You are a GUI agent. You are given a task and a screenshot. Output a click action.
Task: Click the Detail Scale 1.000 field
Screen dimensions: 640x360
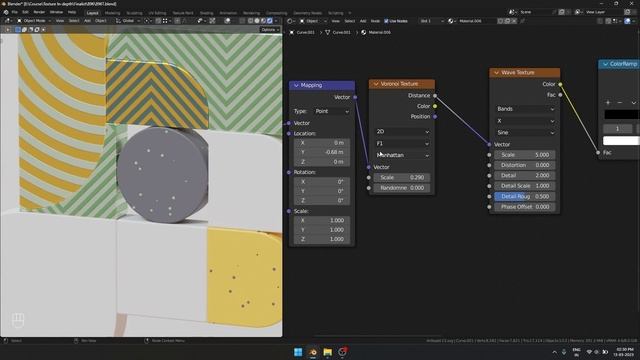(525, 186)
